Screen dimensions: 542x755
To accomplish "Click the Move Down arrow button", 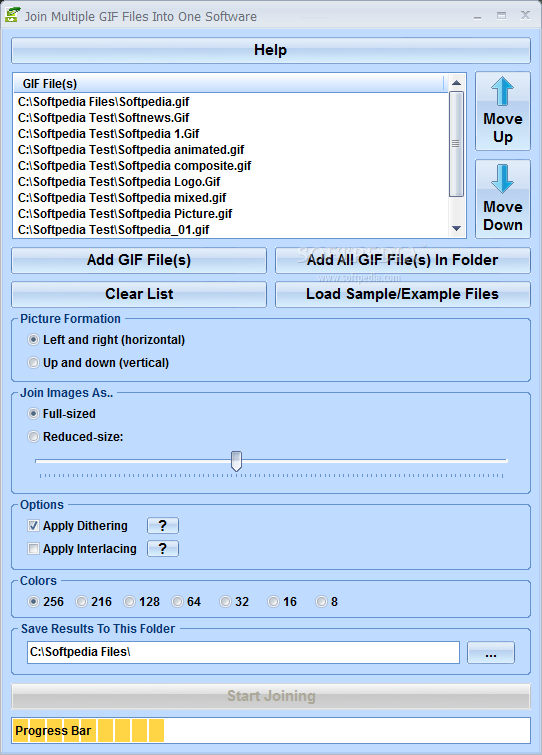I will coord(503,199).
